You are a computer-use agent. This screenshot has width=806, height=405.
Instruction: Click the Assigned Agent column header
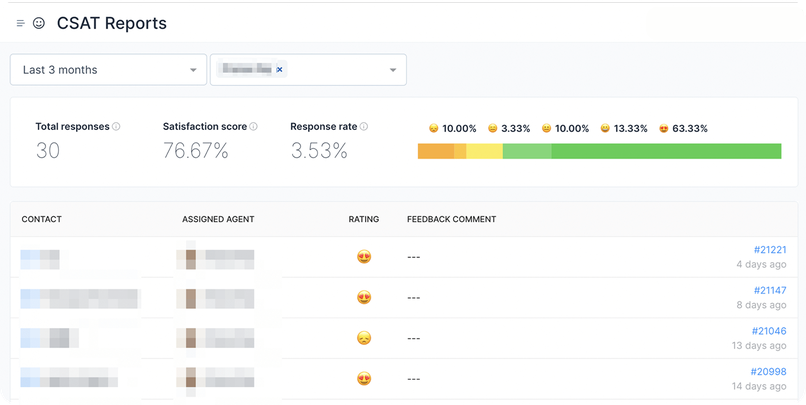click(218, 219)
